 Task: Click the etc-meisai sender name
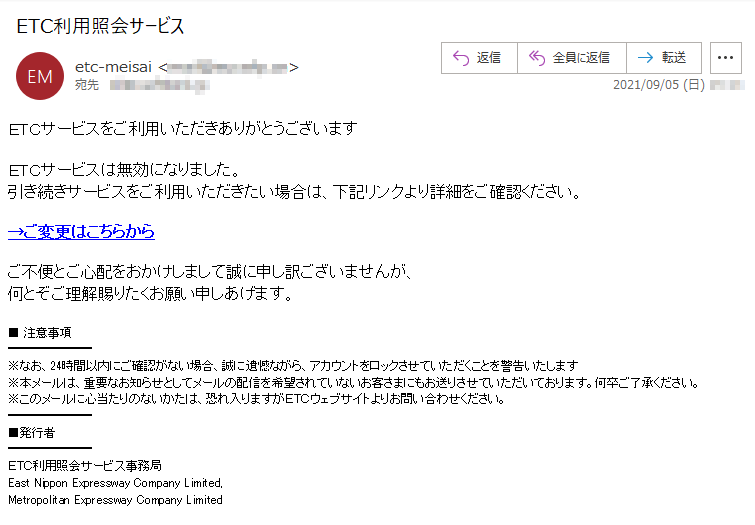(x=113, y=67)
